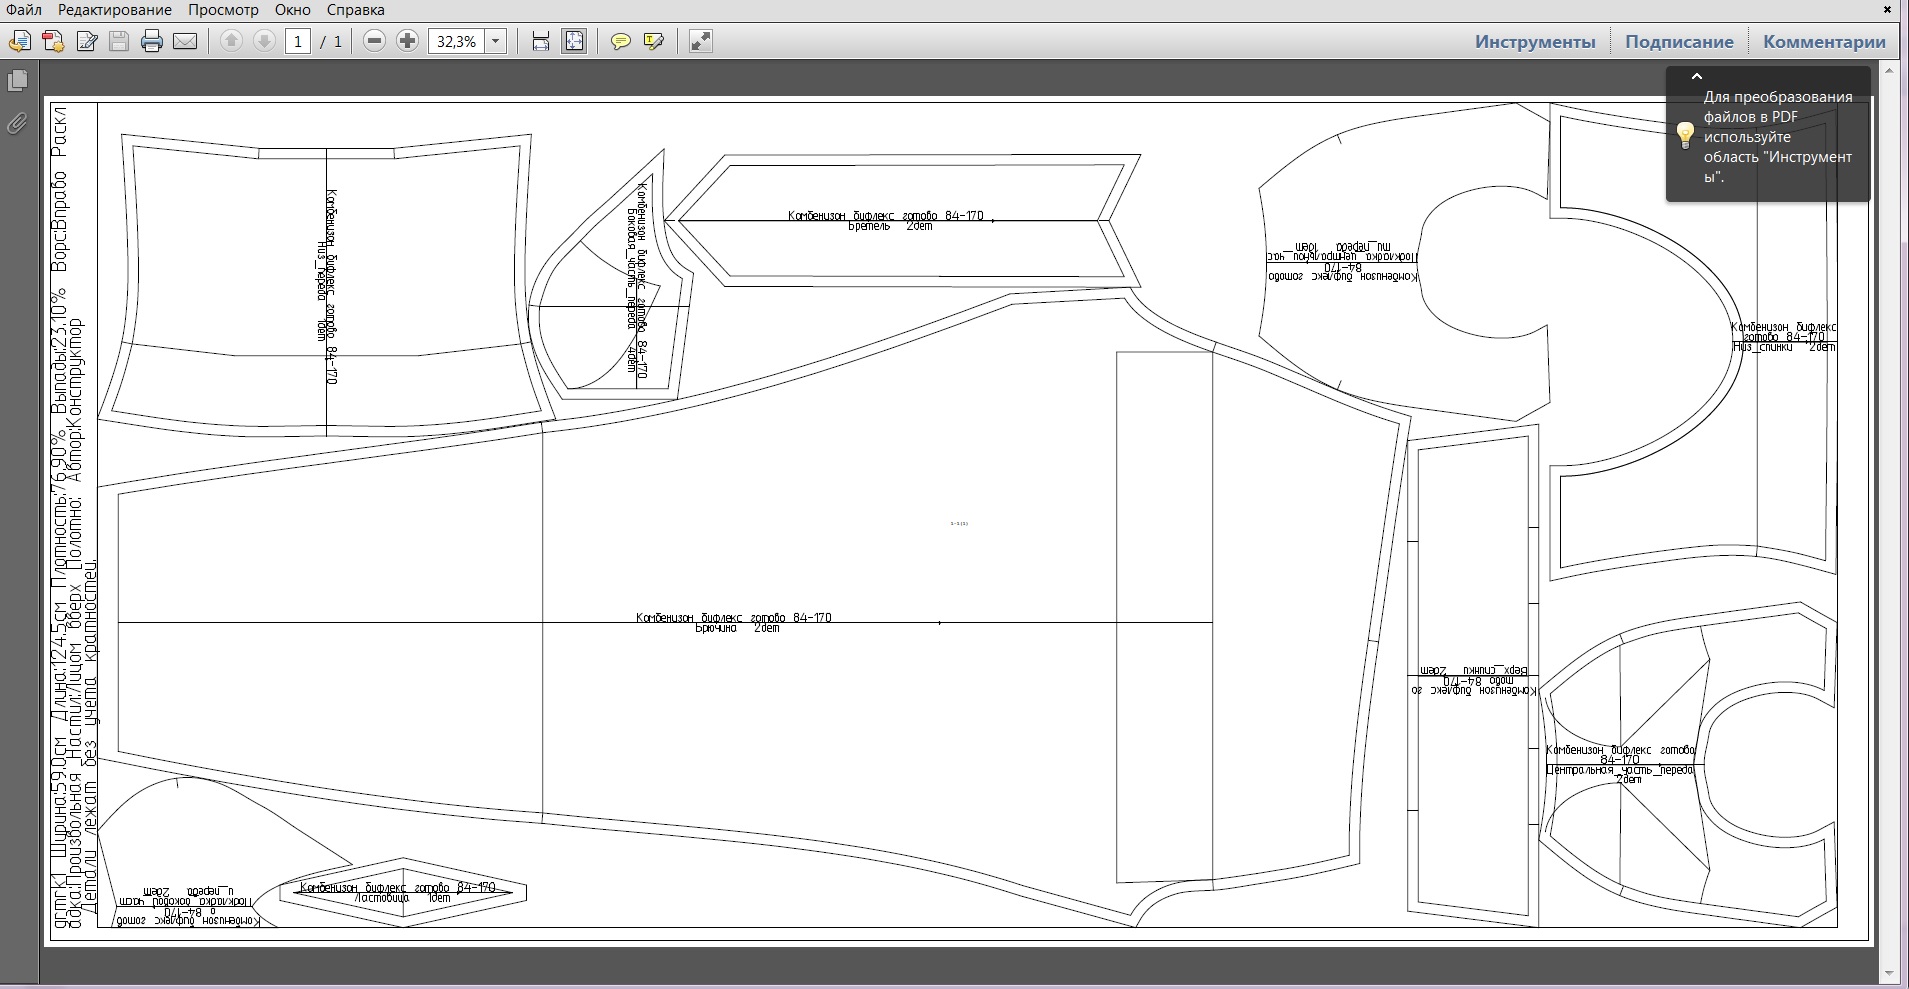Send file by email envelope icon
Viewport: 1909px width, 989px height.
(185, 41)
